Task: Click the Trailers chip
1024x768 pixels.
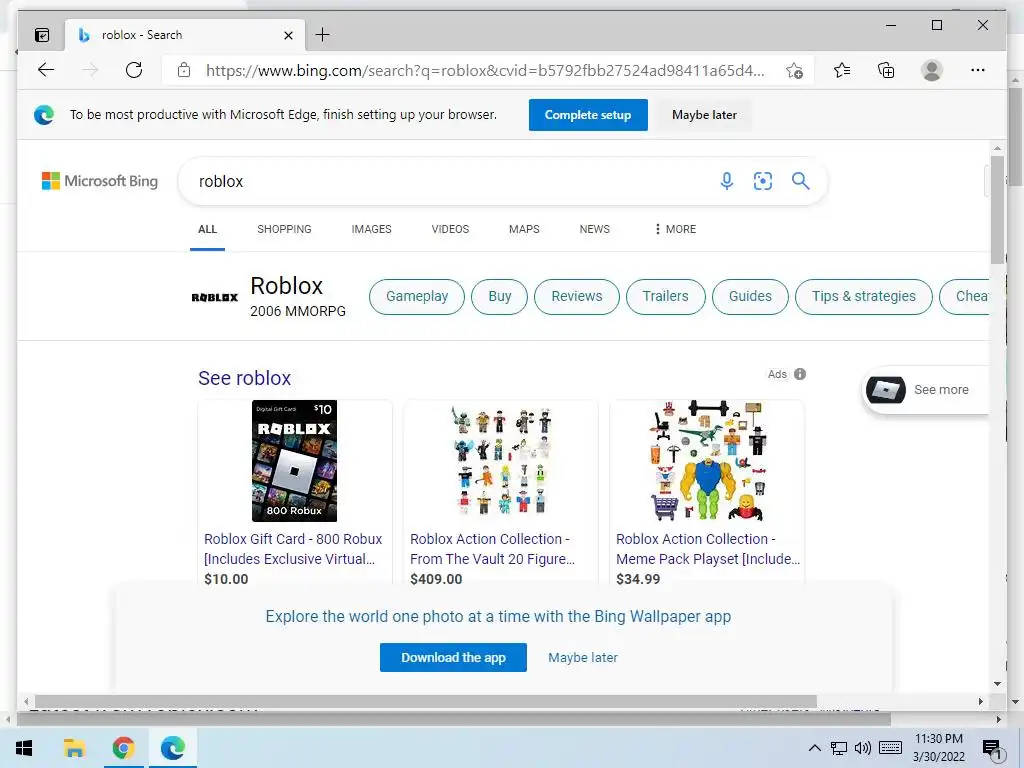Action: coord(665,296)
